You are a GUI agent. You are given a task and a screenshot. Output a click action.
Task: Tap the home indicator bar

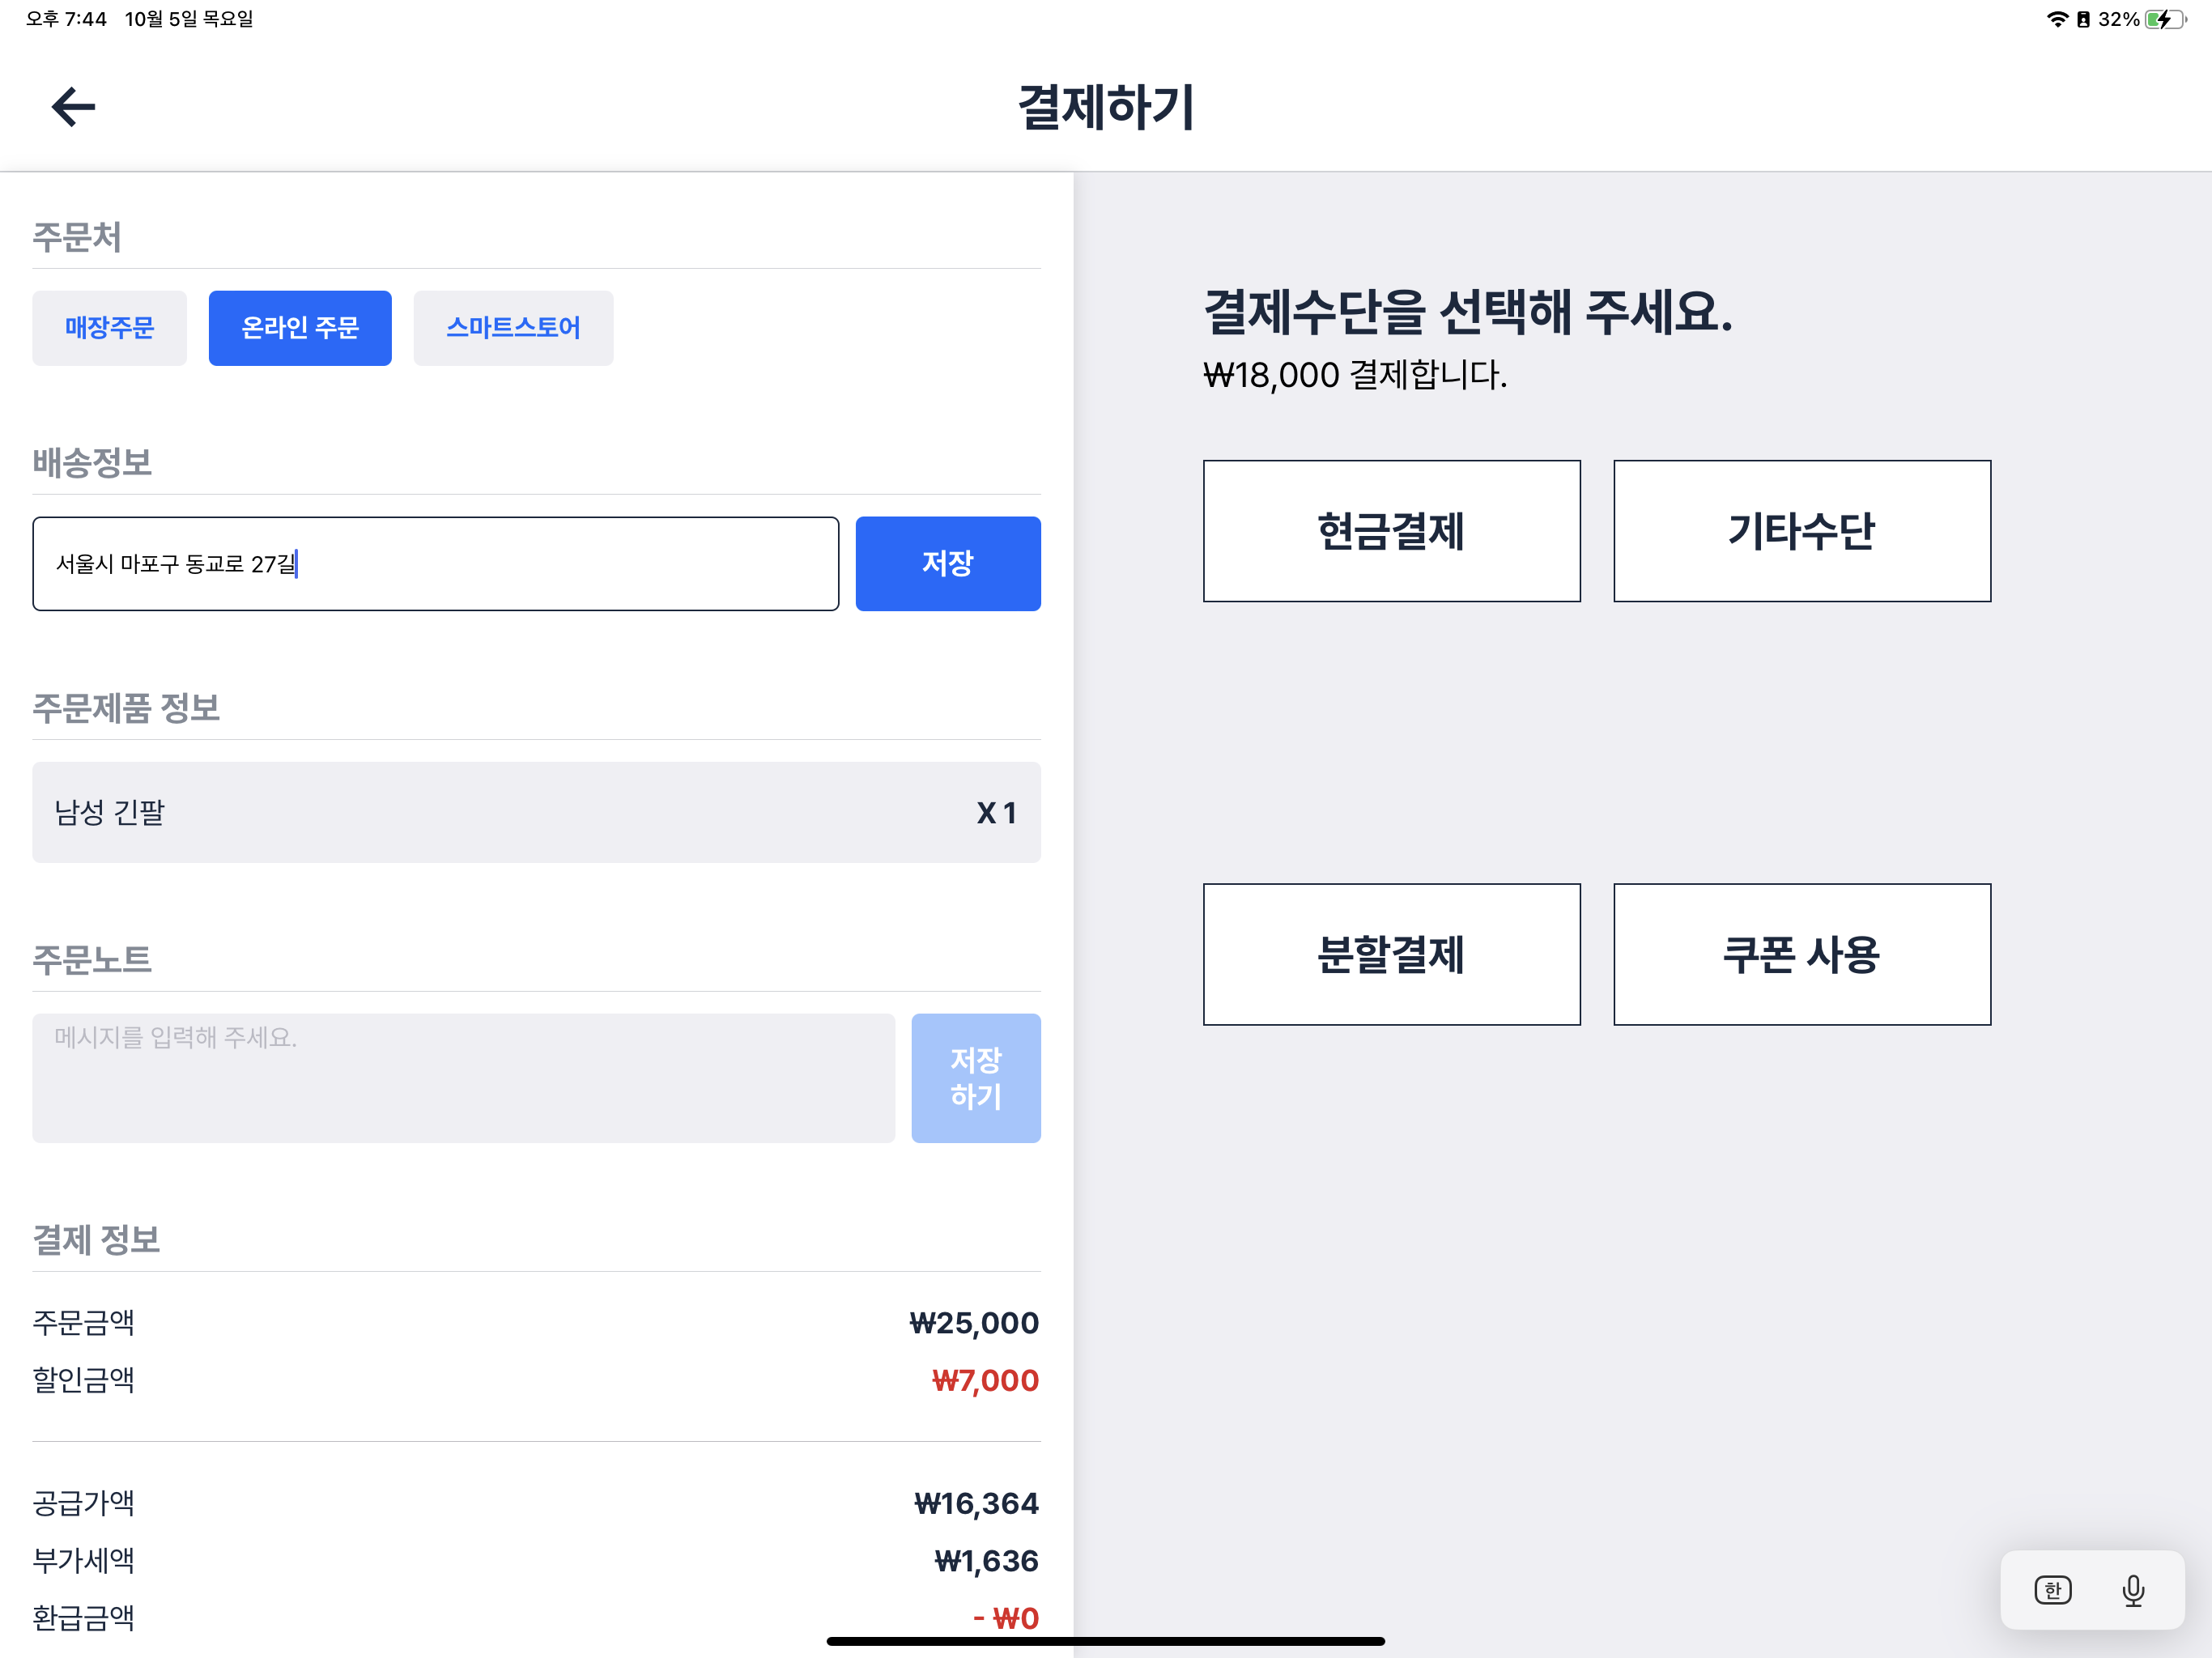[x=1105, y=1641]
